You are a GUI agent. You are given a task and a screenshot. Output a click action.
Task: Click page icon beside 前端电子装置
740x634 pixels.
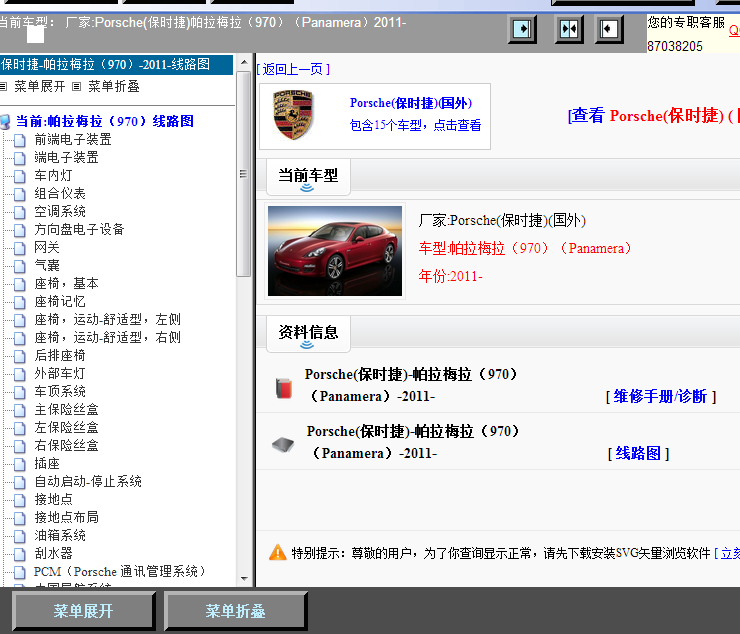click(19, 140)
